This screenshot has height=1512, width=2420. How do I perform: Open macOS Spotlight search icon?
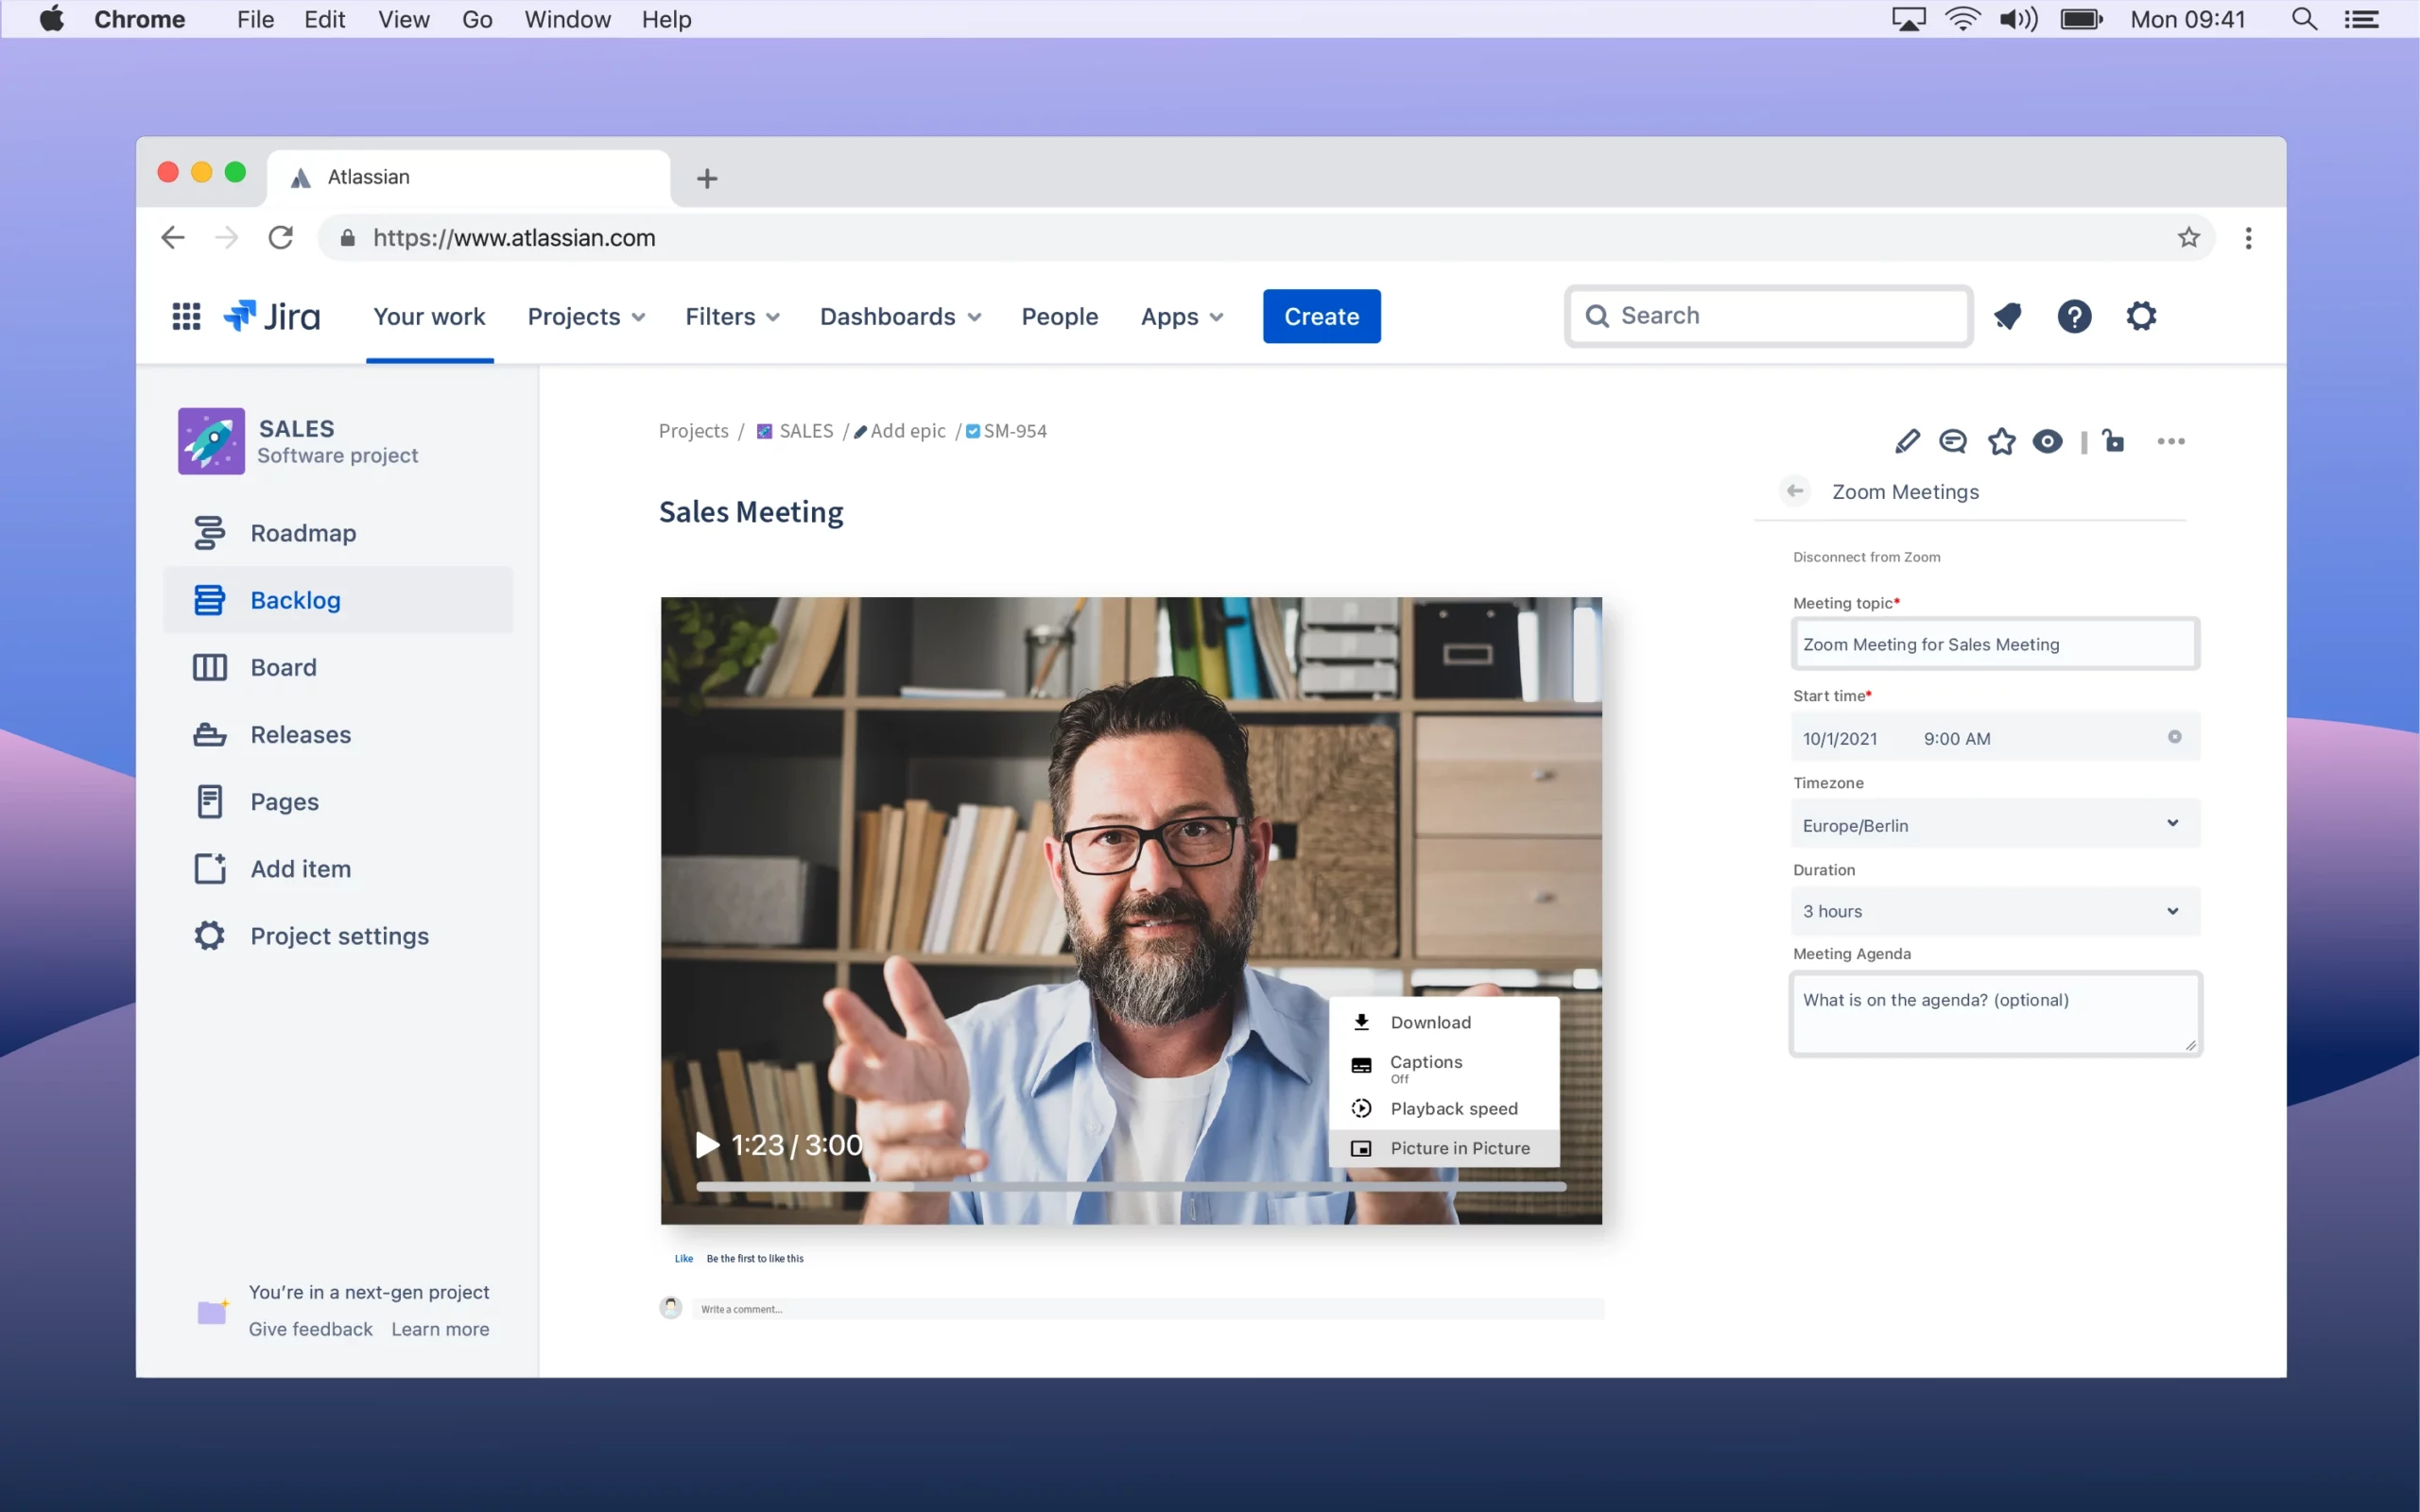pyautogui.click(x=2304, y=19)
